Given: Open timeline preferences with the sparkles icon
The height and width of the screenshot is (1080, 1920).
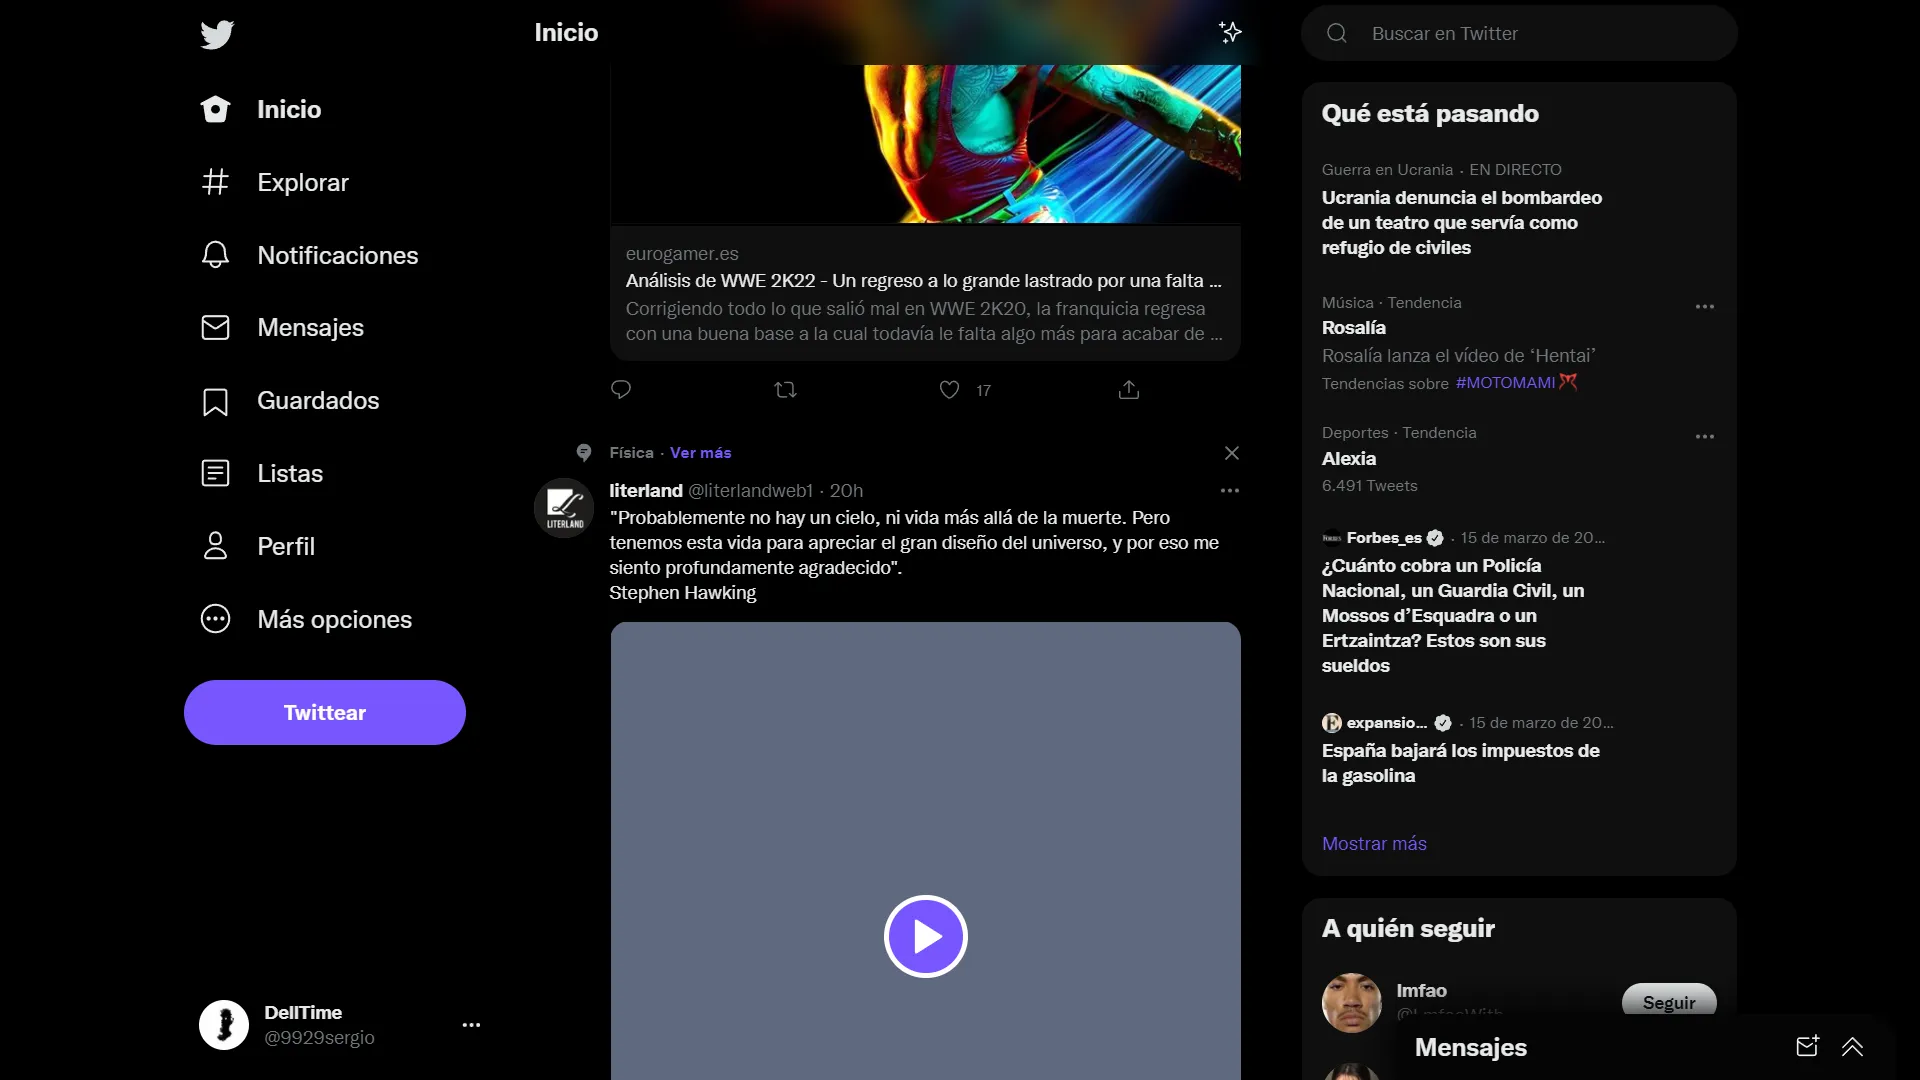Looking at the screenshot, I should pyautogui.click(x=1230, y=32).
